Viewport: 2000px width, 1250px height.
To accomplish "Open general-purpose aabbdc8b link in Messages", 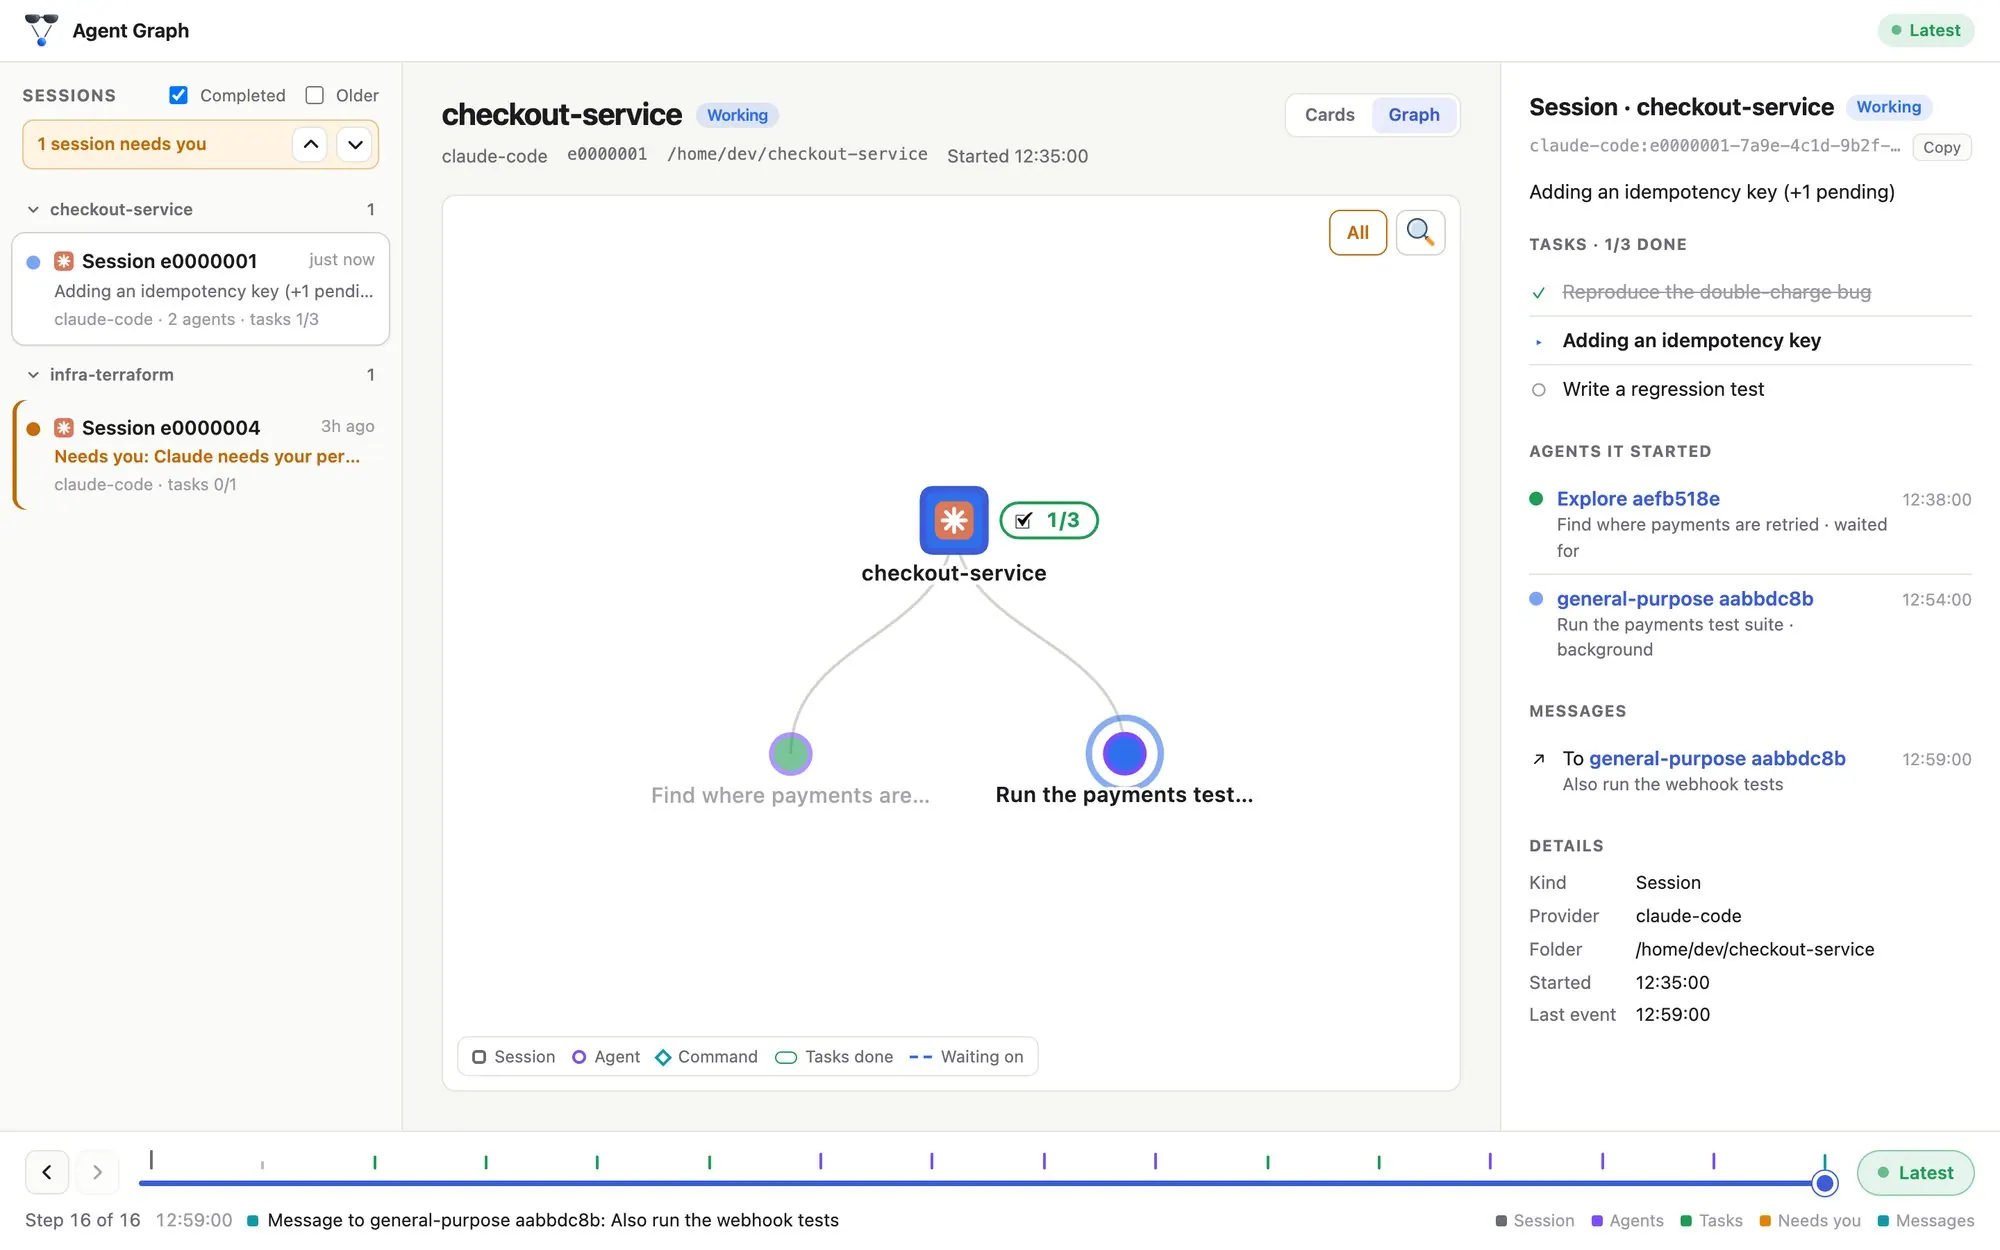I will tap(1717, 758).
